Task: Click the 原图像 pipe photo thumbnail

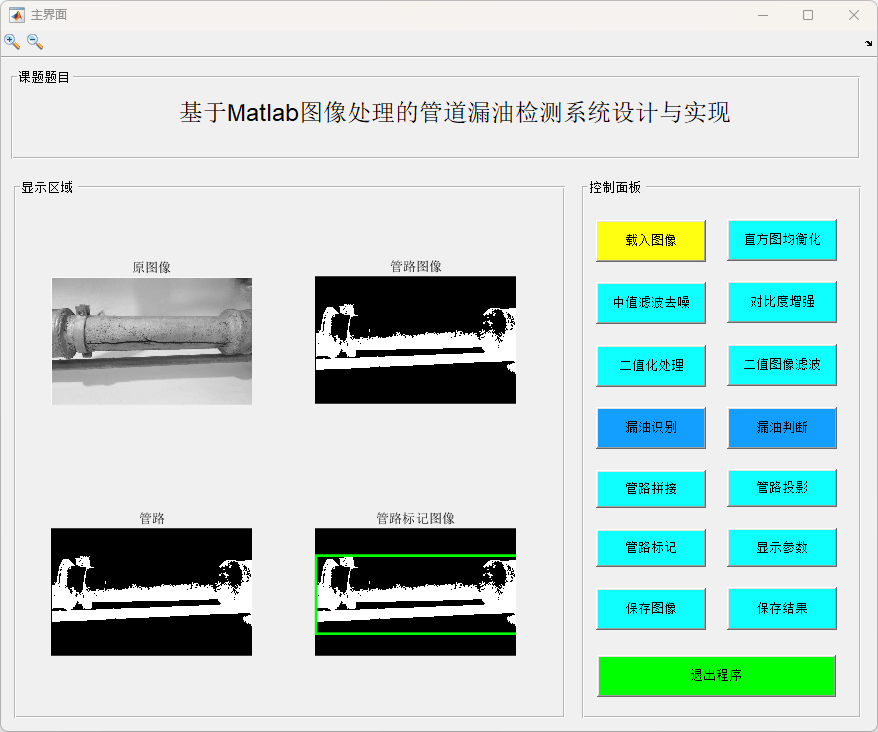Action: 152,341
